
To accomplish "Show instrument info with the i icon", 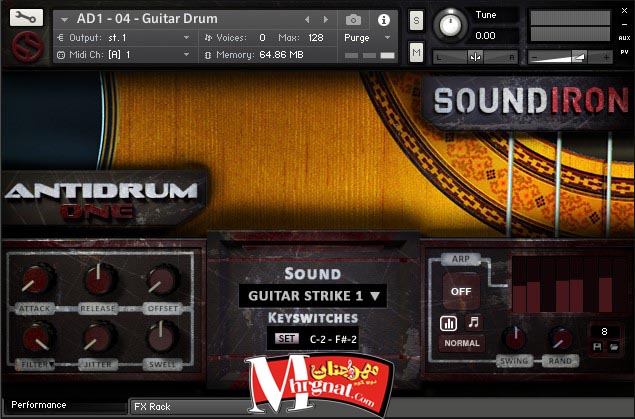I will [x=384, y=19].
